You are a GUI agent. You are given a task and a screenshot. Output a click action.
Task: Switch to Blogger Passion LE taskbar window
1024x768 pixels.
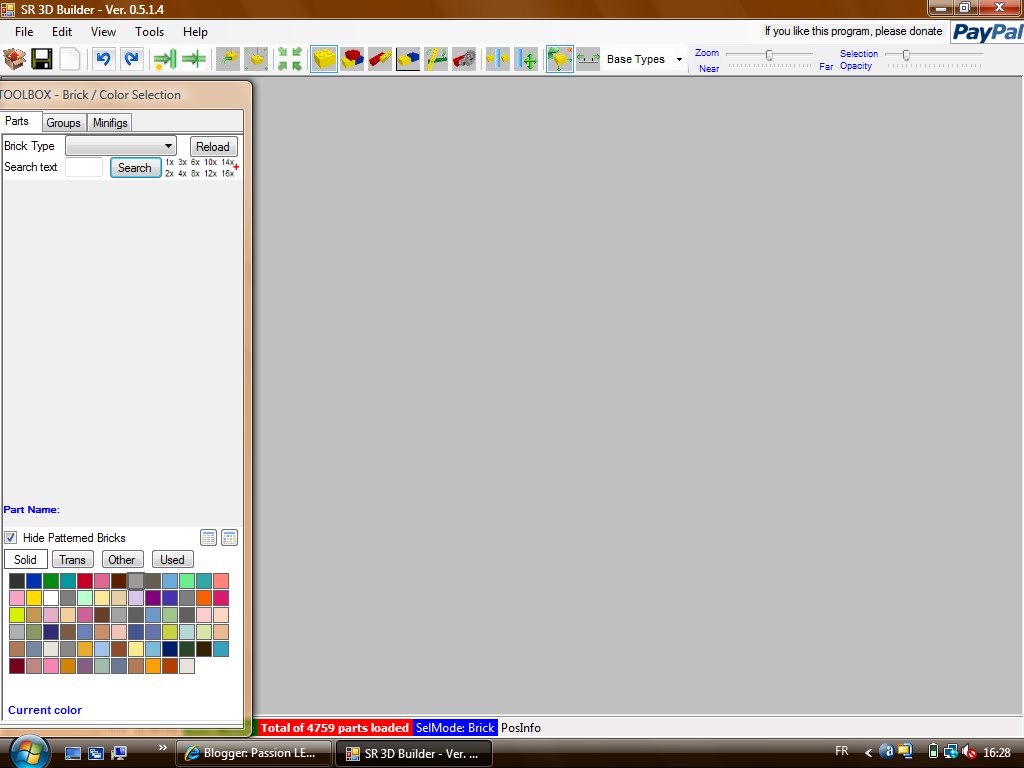tap(253, 753)
